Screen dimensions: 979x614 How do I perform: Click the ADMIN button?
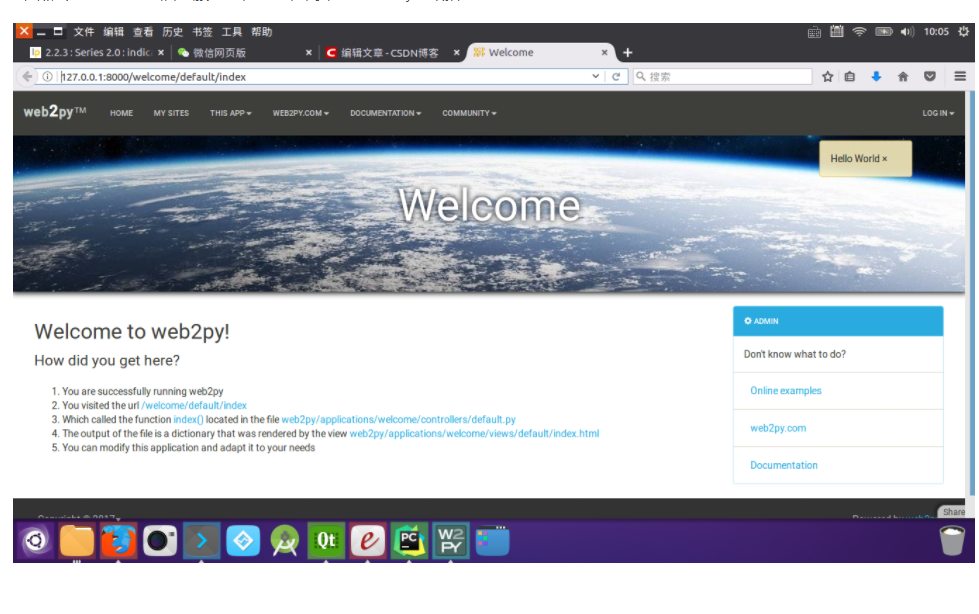[x=838, y=321]
